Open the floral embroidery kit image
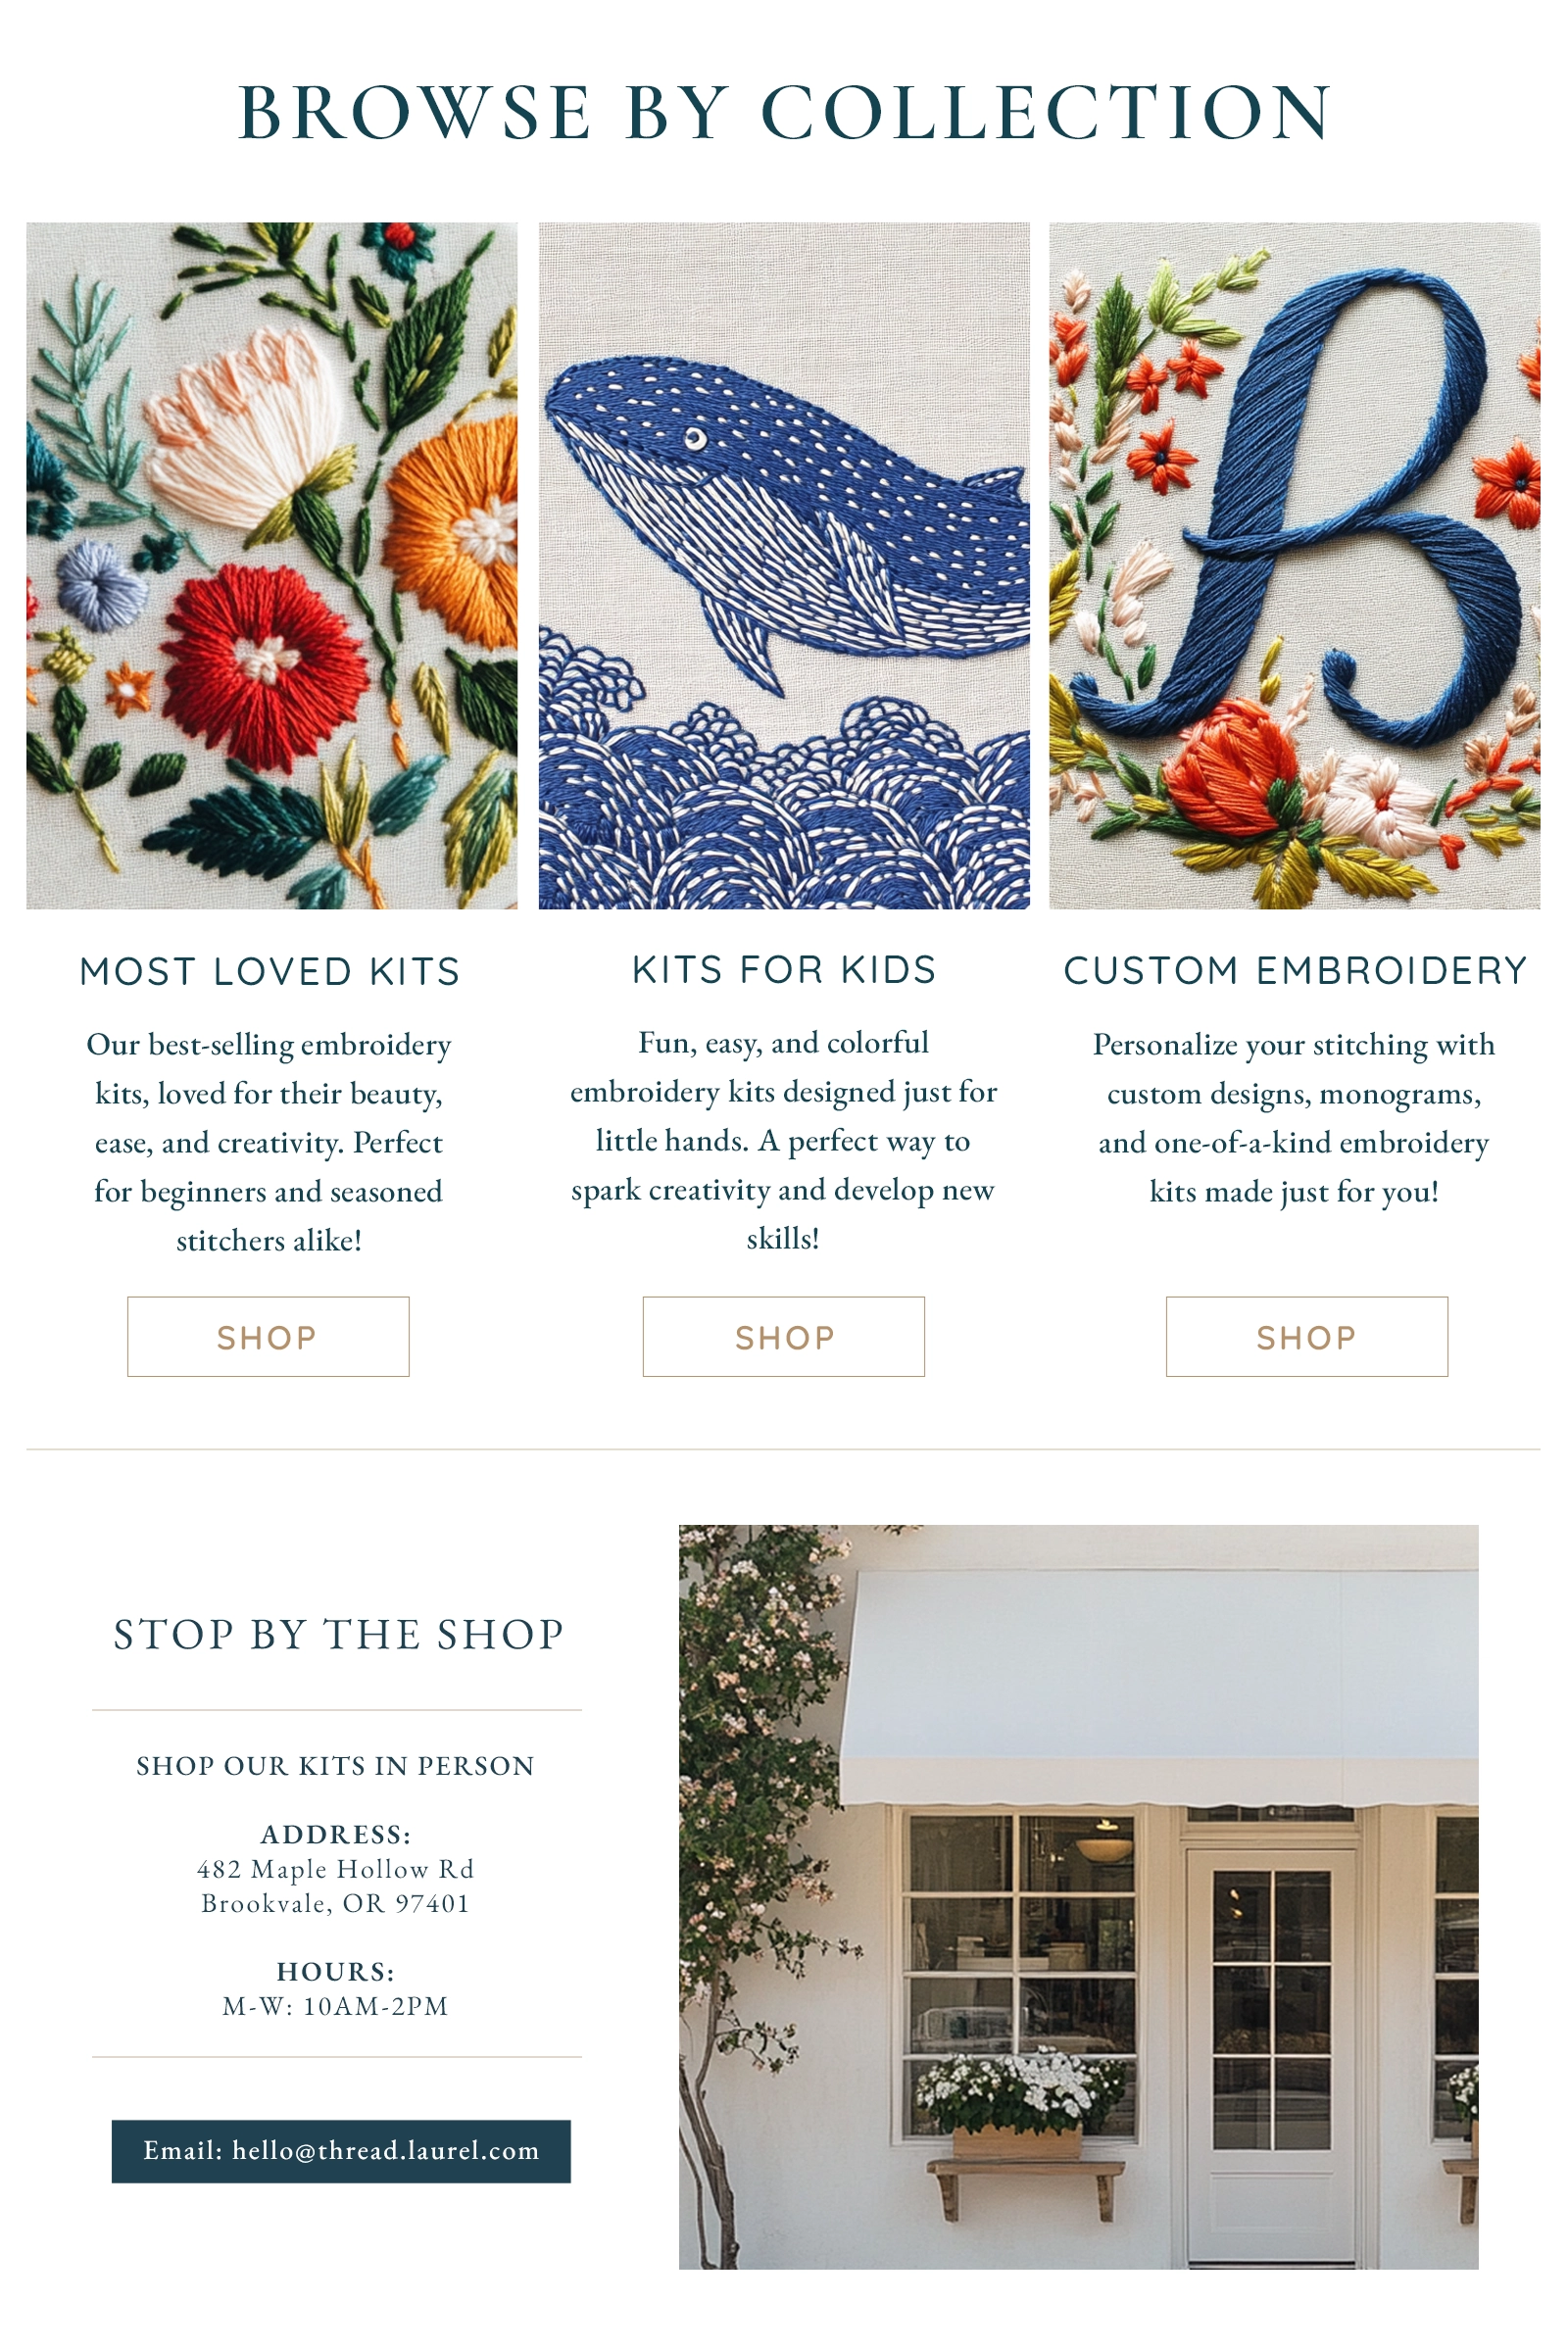Screen dimensions: 1568x2352 coord(272,565)
